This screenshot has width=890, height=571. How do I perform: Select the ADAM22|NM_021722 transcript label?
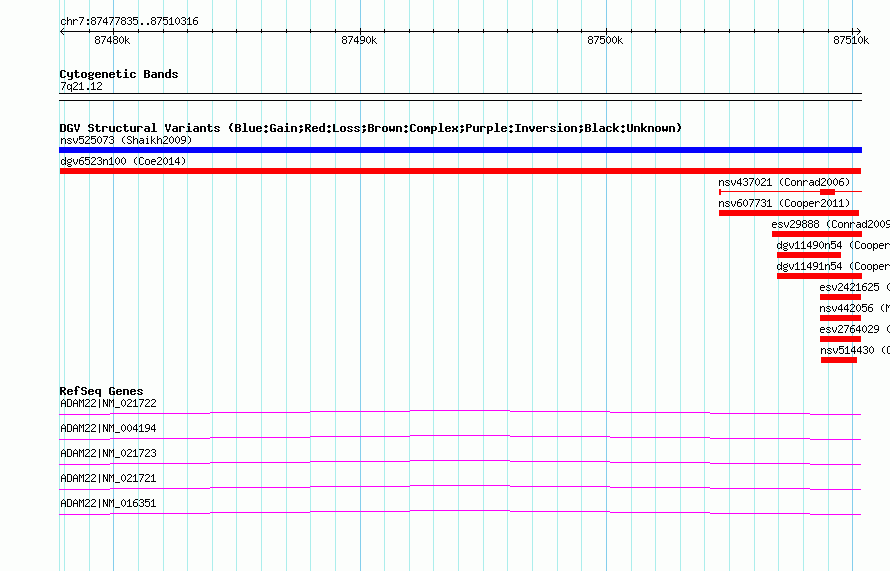108,404
